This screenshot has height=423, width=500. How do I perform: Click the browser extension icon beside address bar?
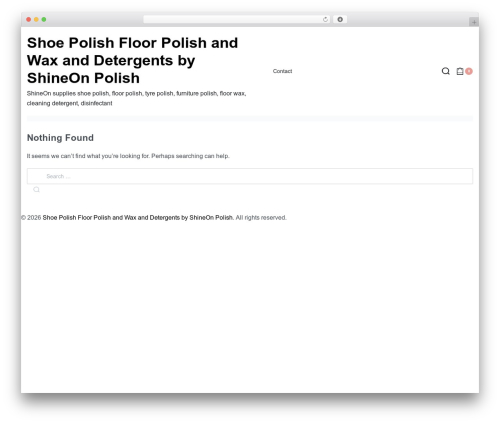click(340, 19)
